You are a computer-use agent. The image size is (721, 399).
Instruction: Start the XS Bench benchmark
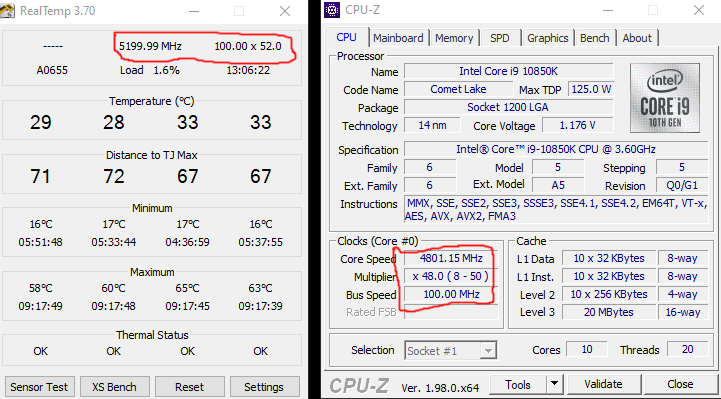(114, 387)
